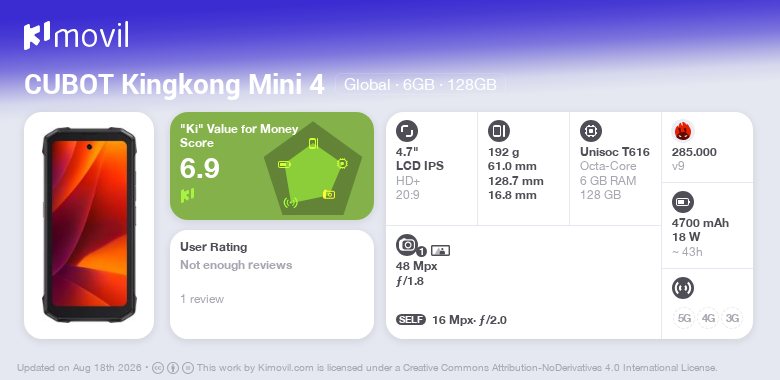Open the 1 review link

coord(202,299)
